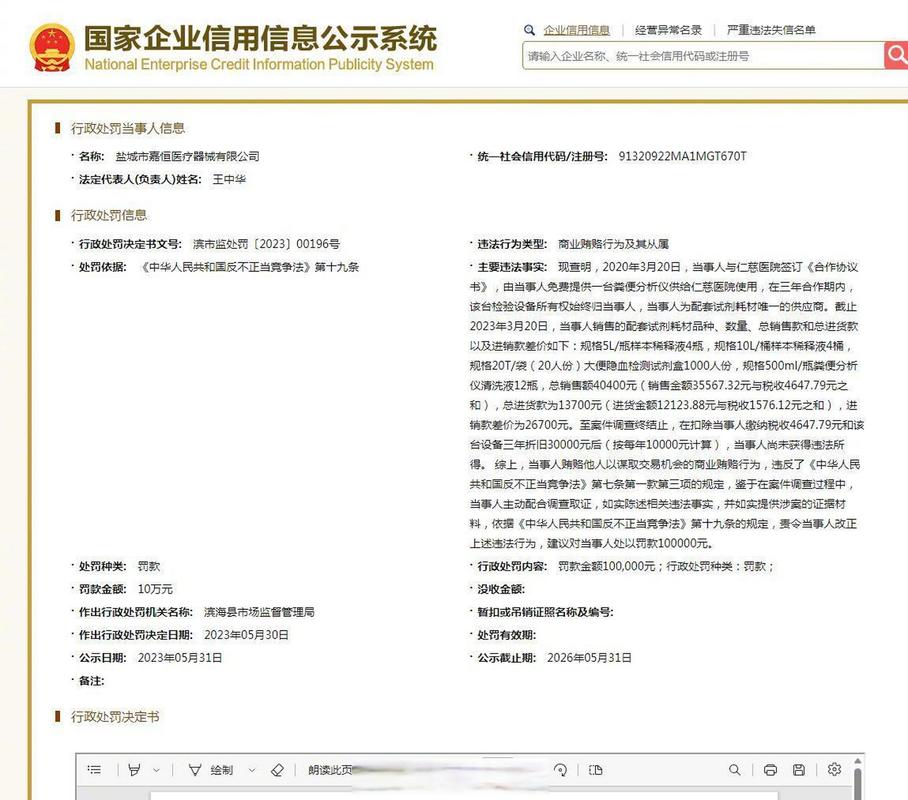Open the table of contents panel
Image resolution: width=908 pixels, height=800 pixels.
click(x=95, y=770)
